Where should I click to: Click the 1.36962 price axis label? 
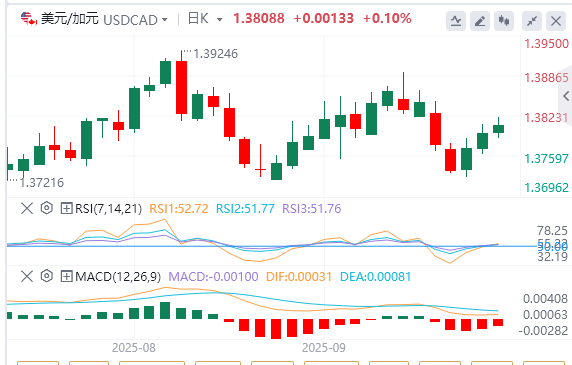546,188
